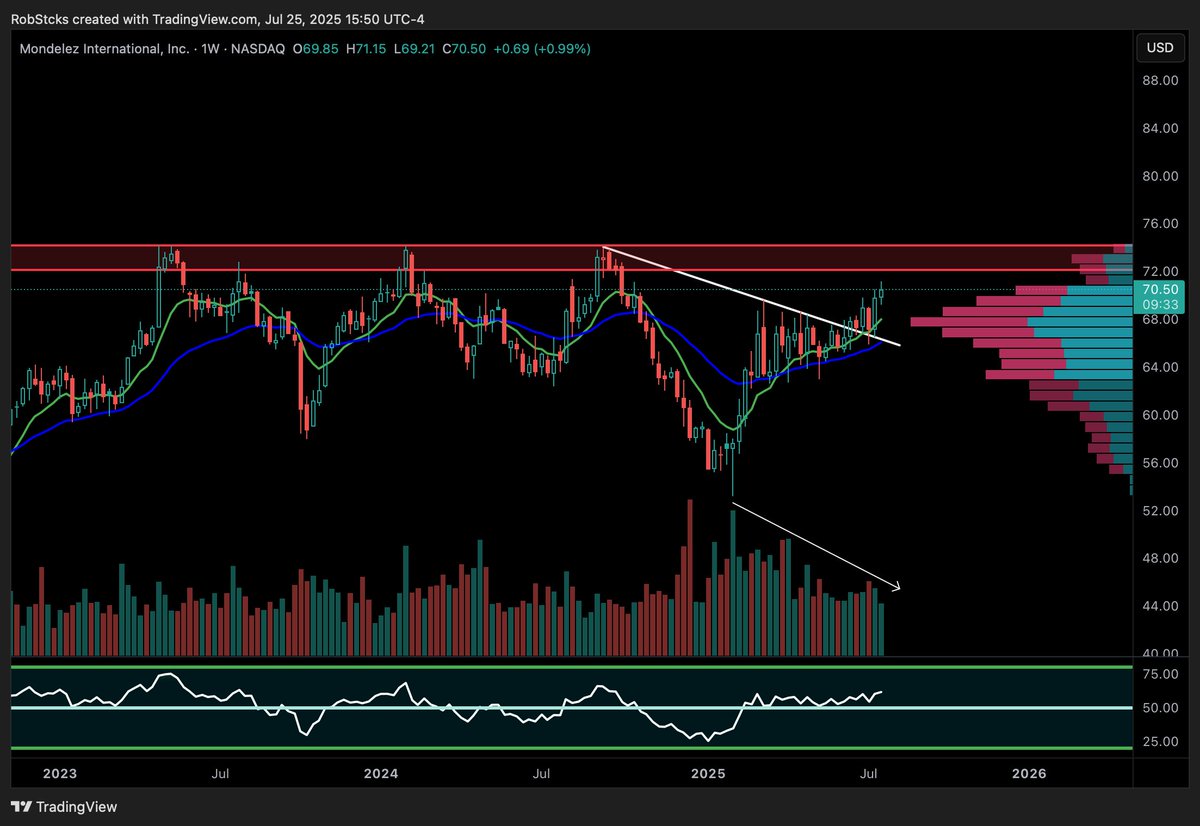Click the TradingView logo
The height and width of the screenshot is (826, 1200).
pyautogui.click(x=65, y=806)
